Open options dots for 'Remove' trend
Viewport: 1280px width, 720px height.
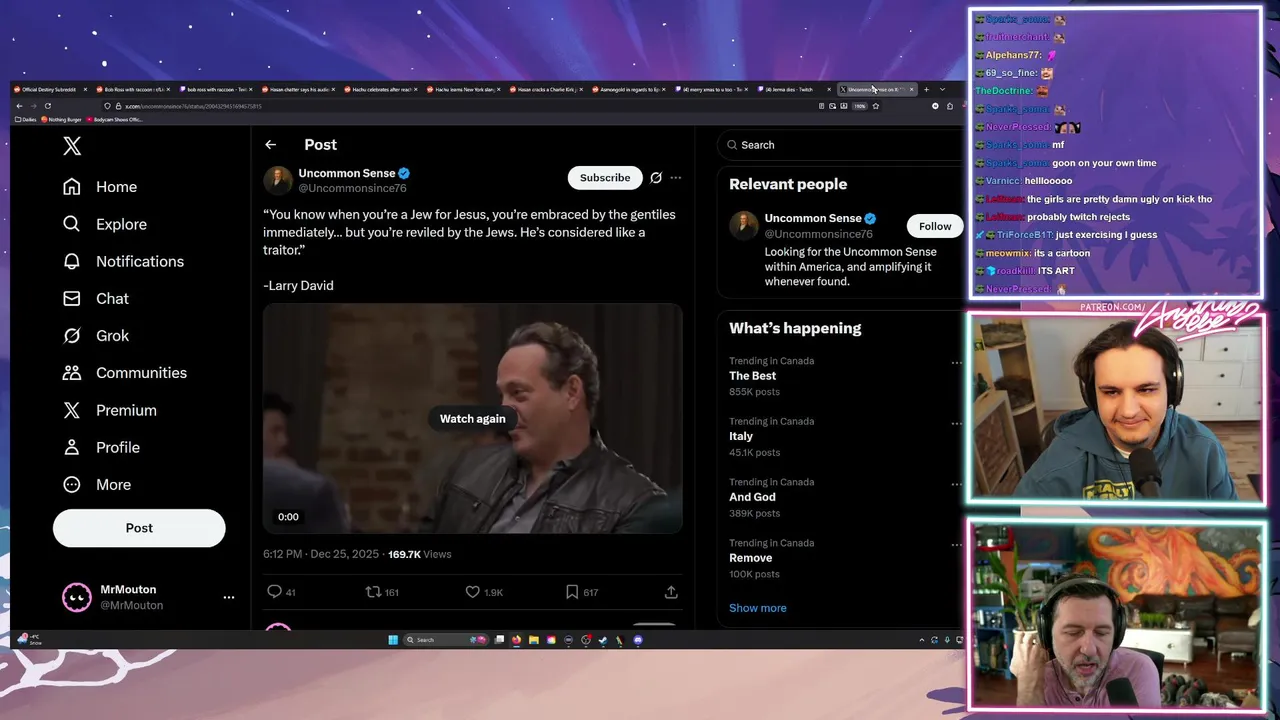click(x=956, y=546)
